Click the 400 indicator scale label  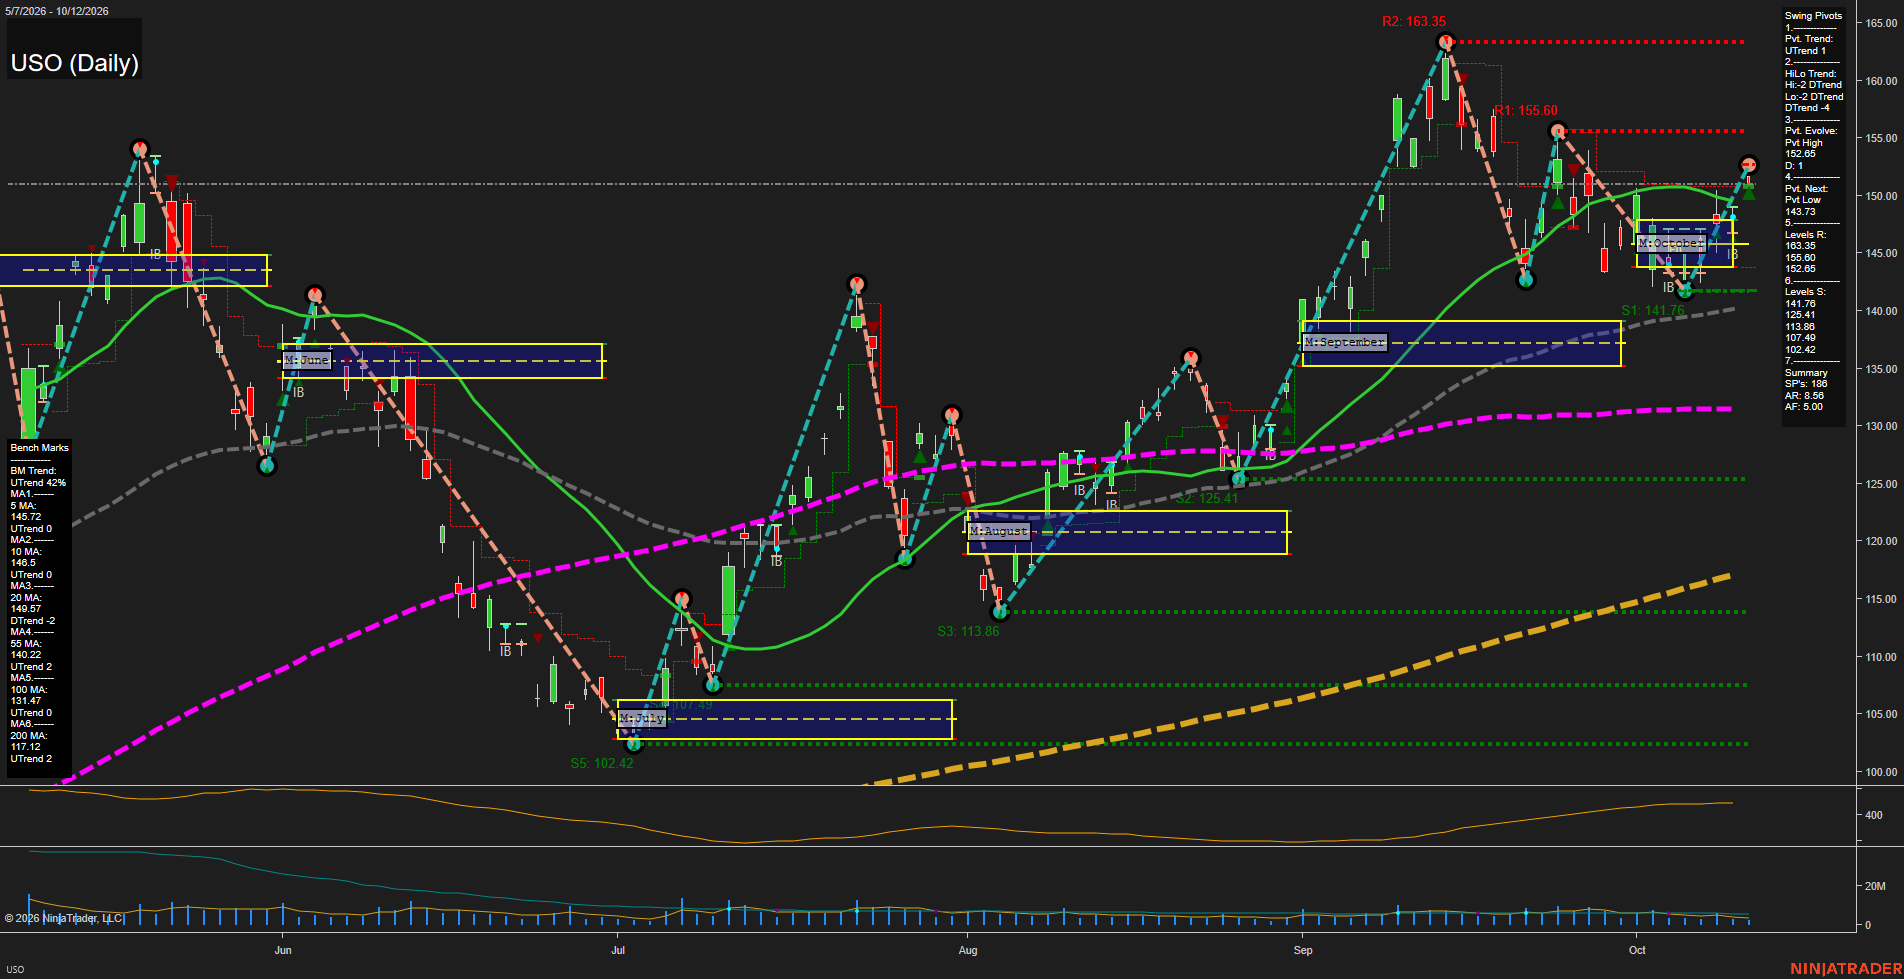coord(1874,815)
